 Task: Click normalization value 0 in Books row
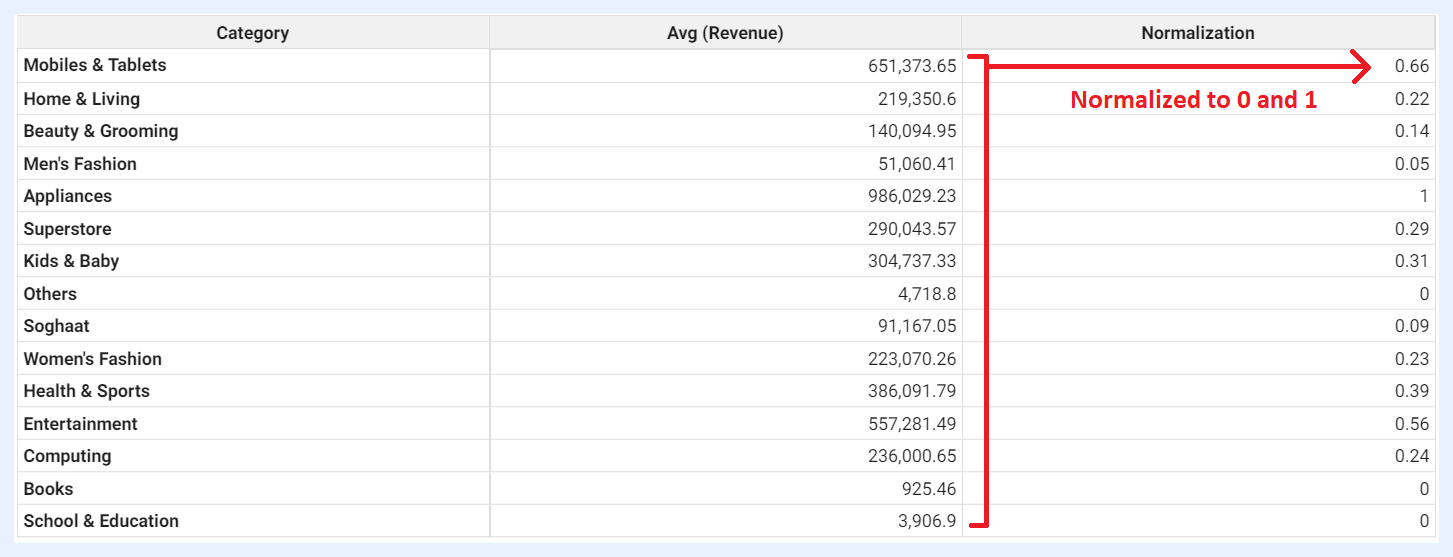coord(1425,489)
